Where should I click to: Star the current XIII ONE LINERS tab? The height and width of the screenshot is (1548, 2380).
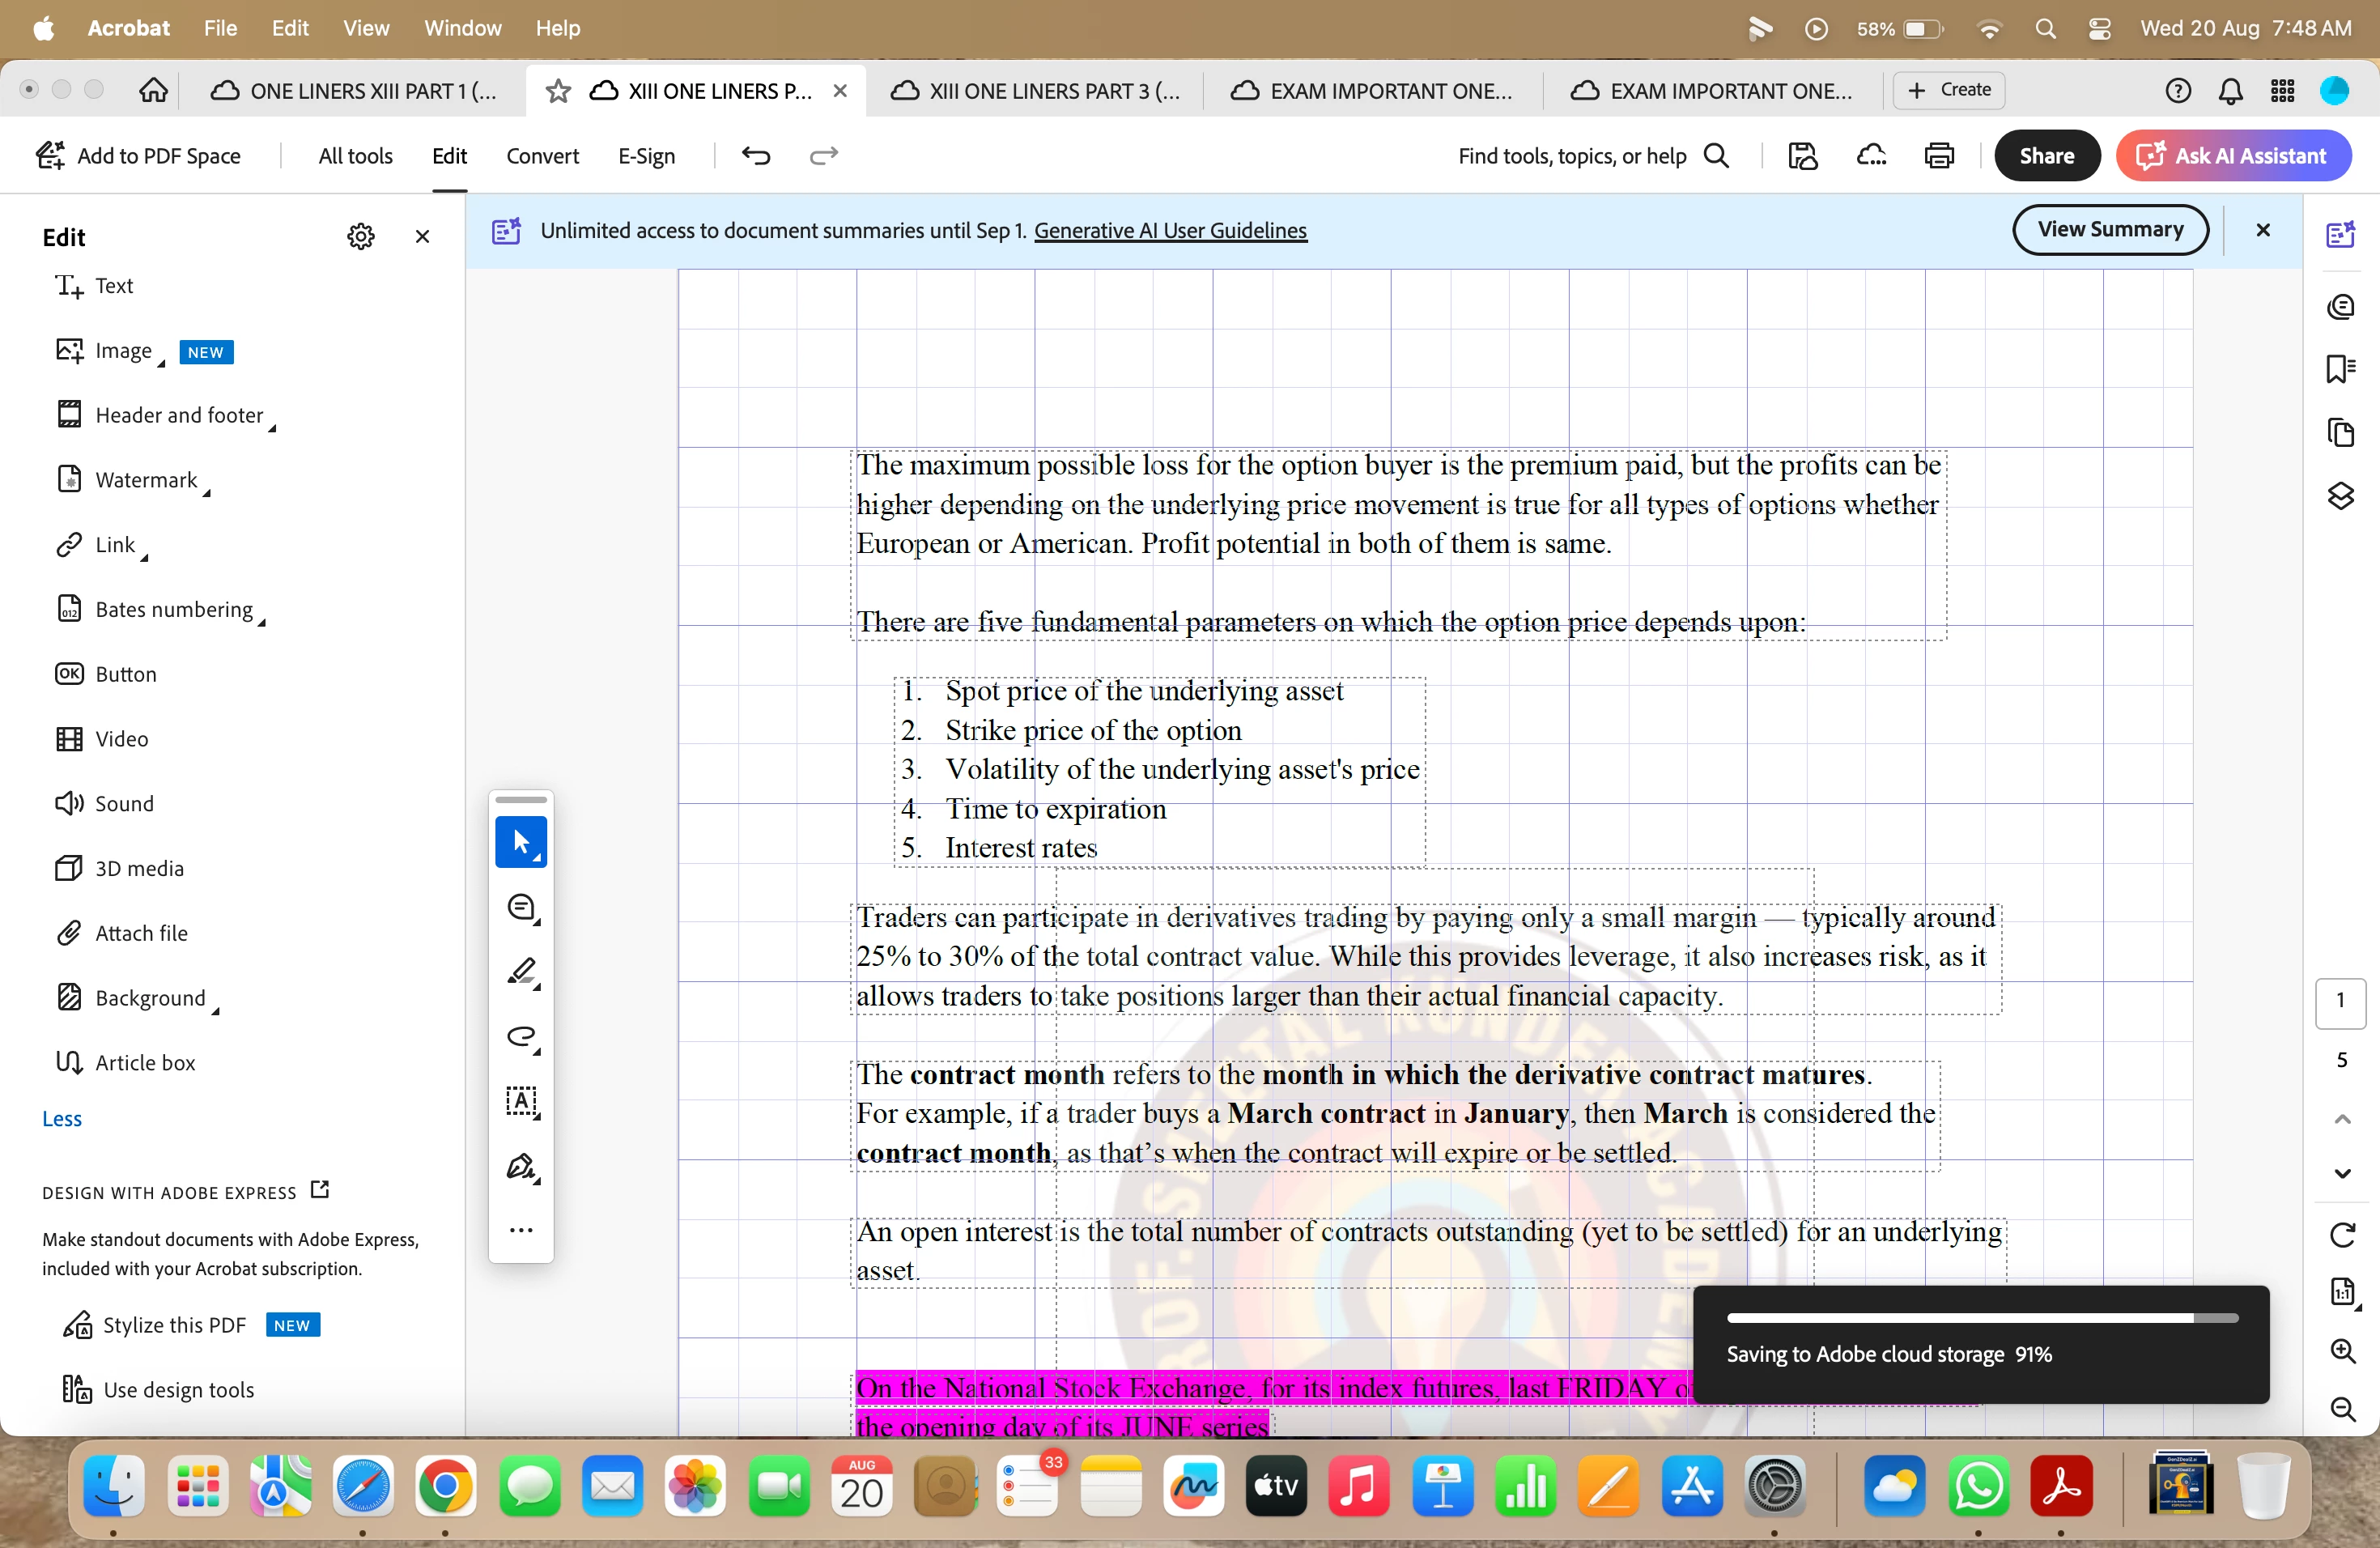click(x=558, y=91)
